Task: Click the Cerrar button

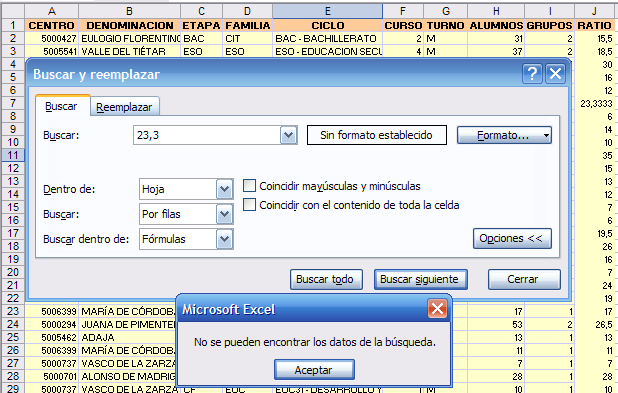Action: click(x=524, y=279)
